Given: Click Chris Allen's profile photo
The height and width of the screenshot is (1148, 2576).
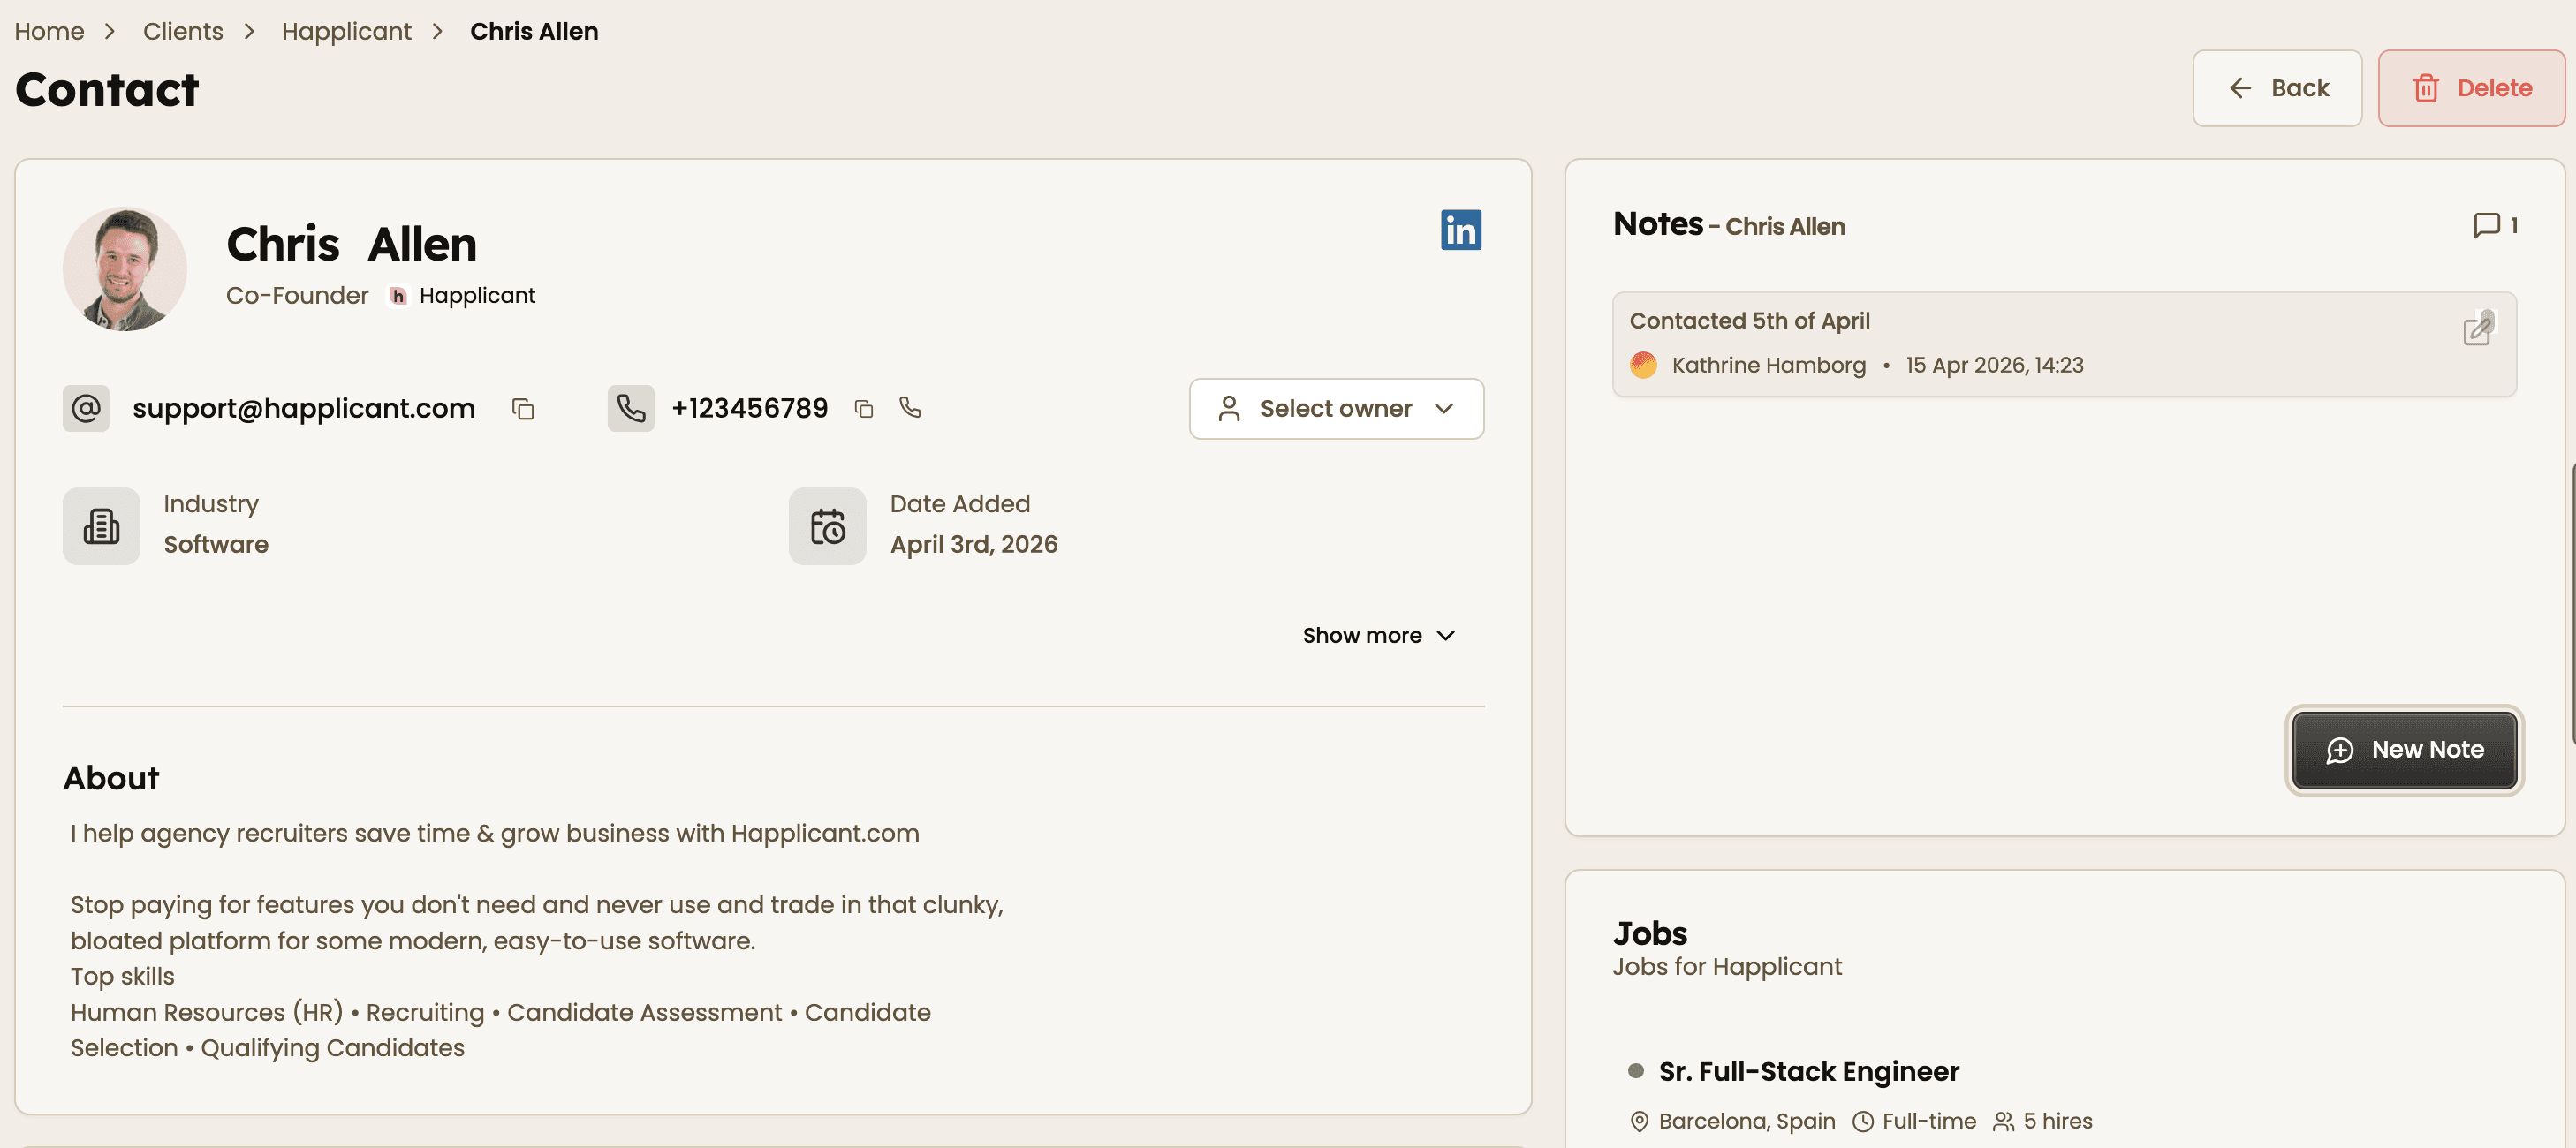Looking at the screenshot, I should coord(125,269).
